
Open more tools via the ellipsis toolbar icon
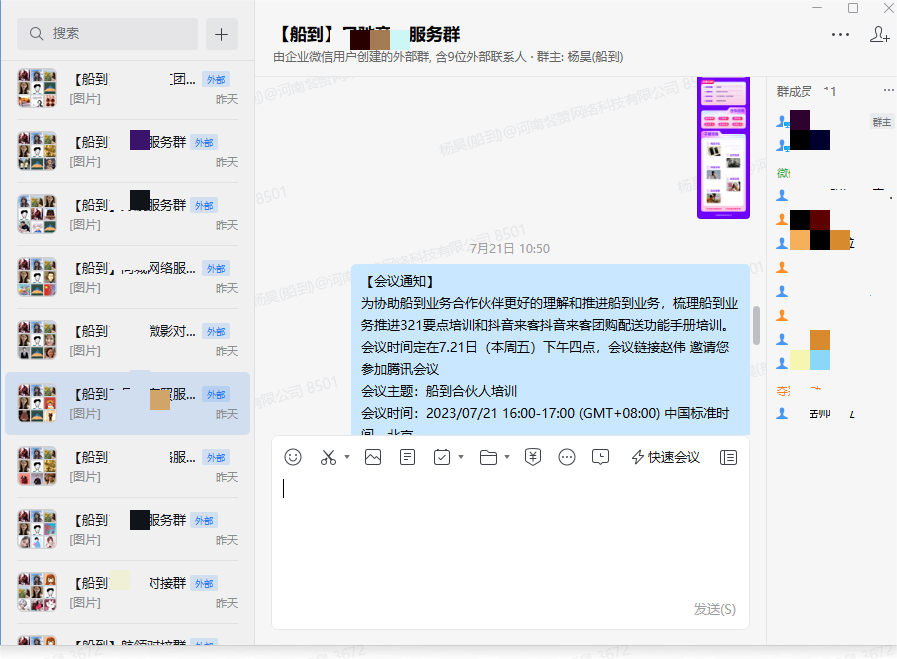pyautogui.click(x=566, y=457)
